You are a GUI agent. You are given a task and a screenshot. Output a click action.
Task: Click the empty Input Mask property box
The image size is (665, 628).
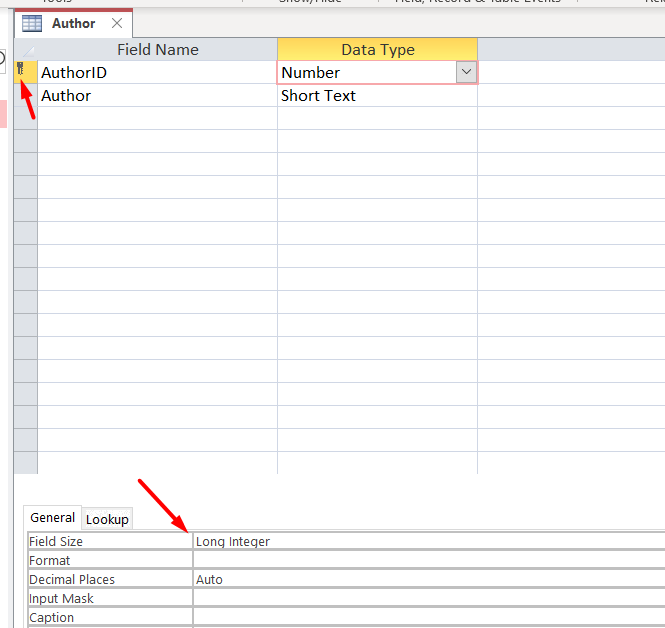pyautogui.click(x=428, y=598)
